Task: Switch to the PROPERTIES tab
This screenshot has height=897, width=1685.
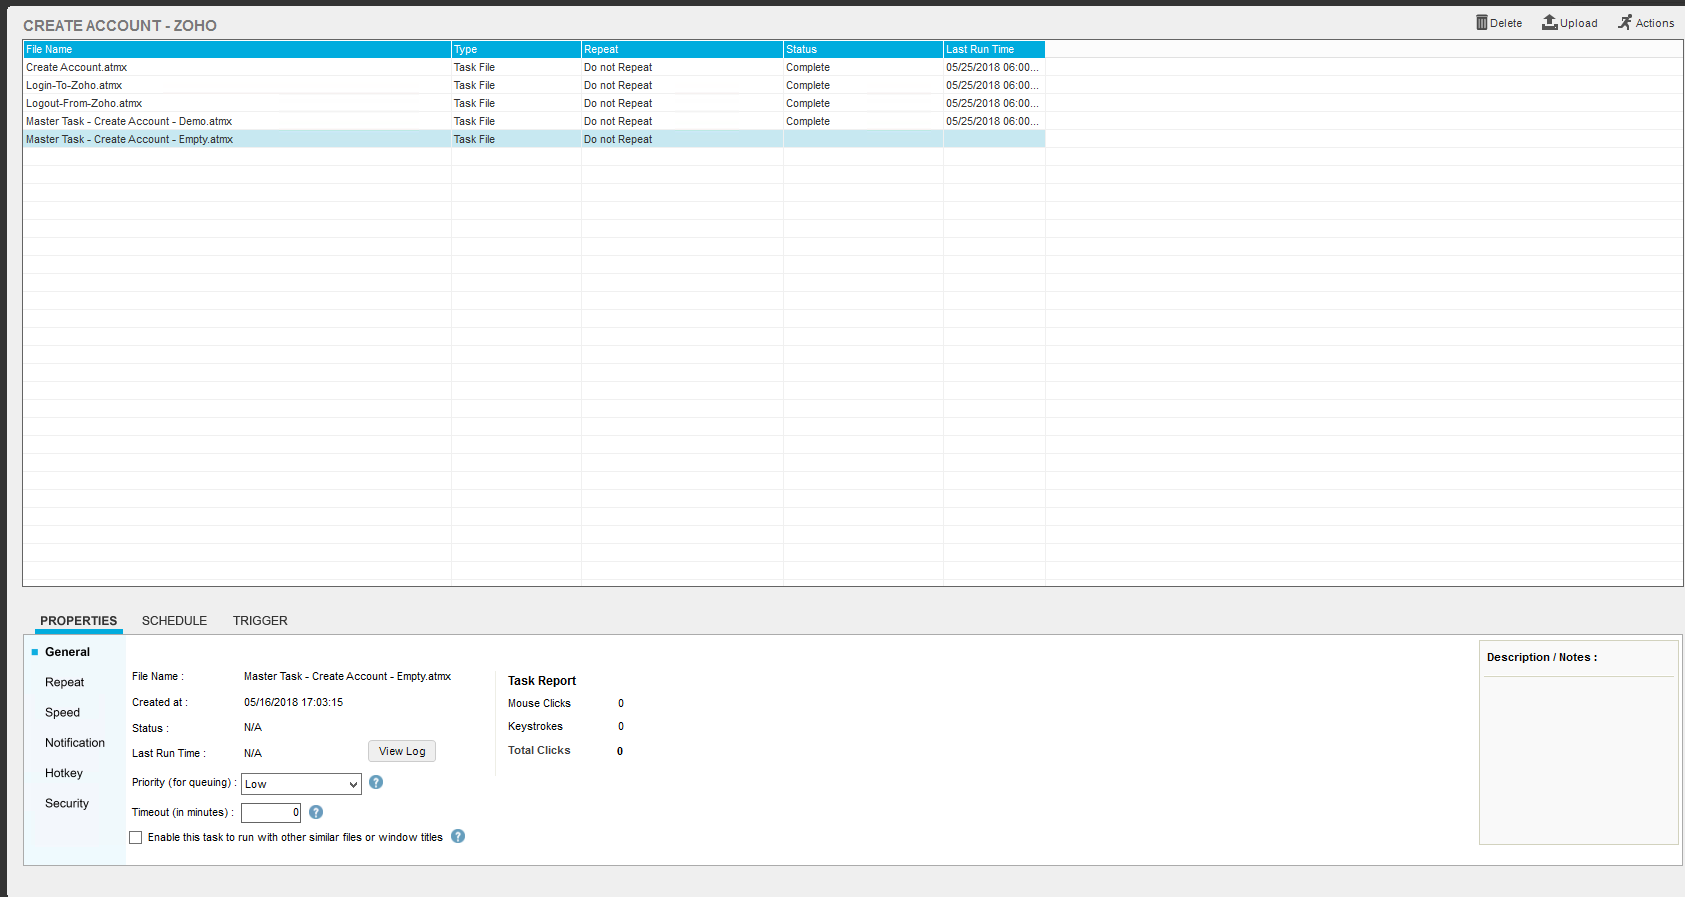Action: click(79, 621)
